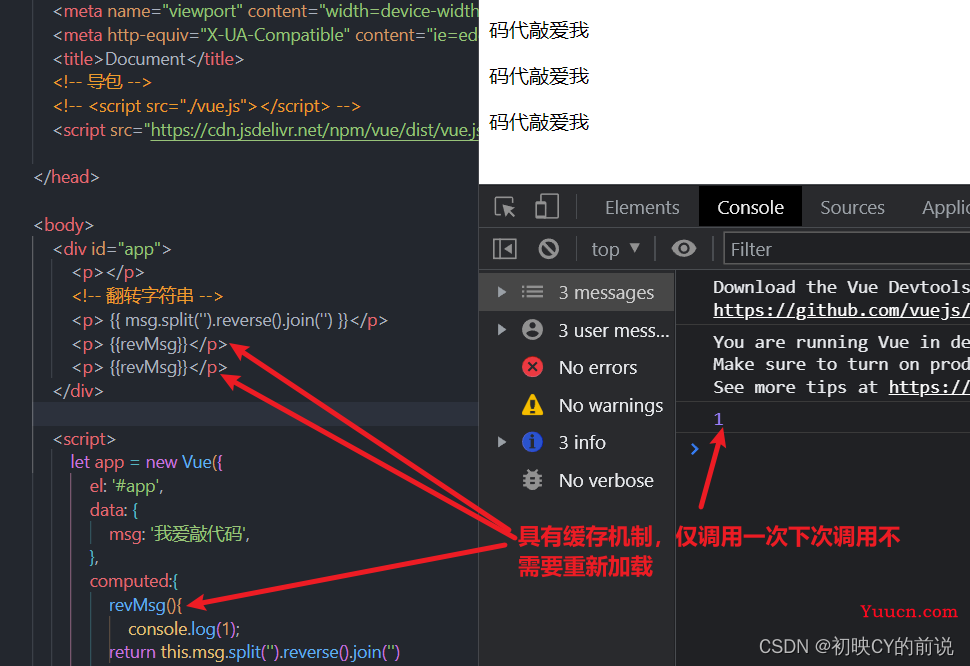970x666 pixels.
Task: Click the title Document line in editor
Action: [x=148, y=59]
